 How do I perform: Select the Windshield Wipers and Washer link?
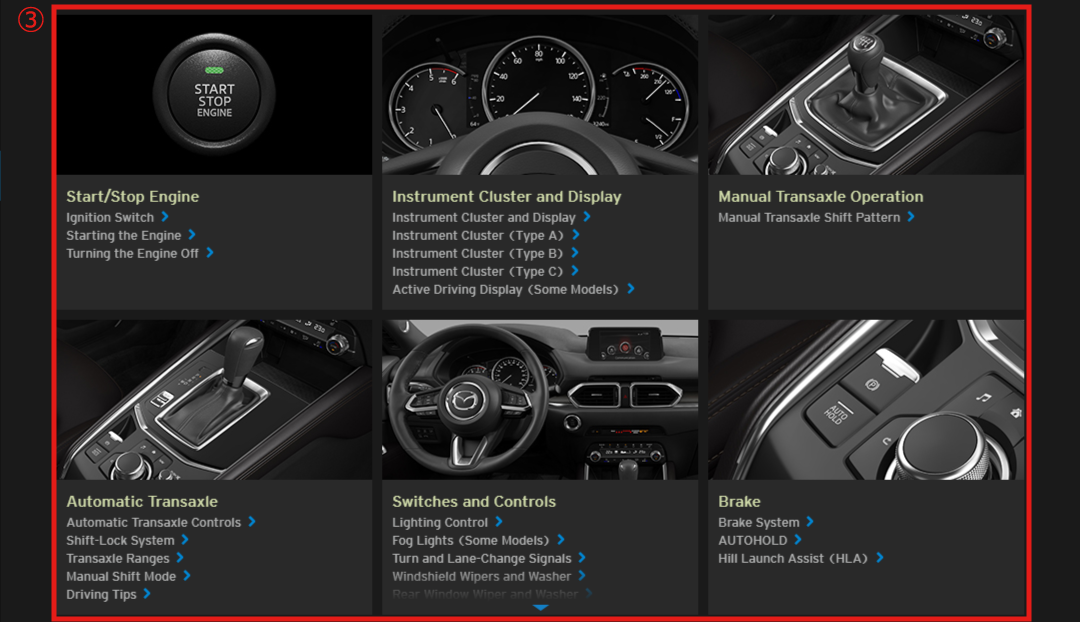(x=481, y=577)
